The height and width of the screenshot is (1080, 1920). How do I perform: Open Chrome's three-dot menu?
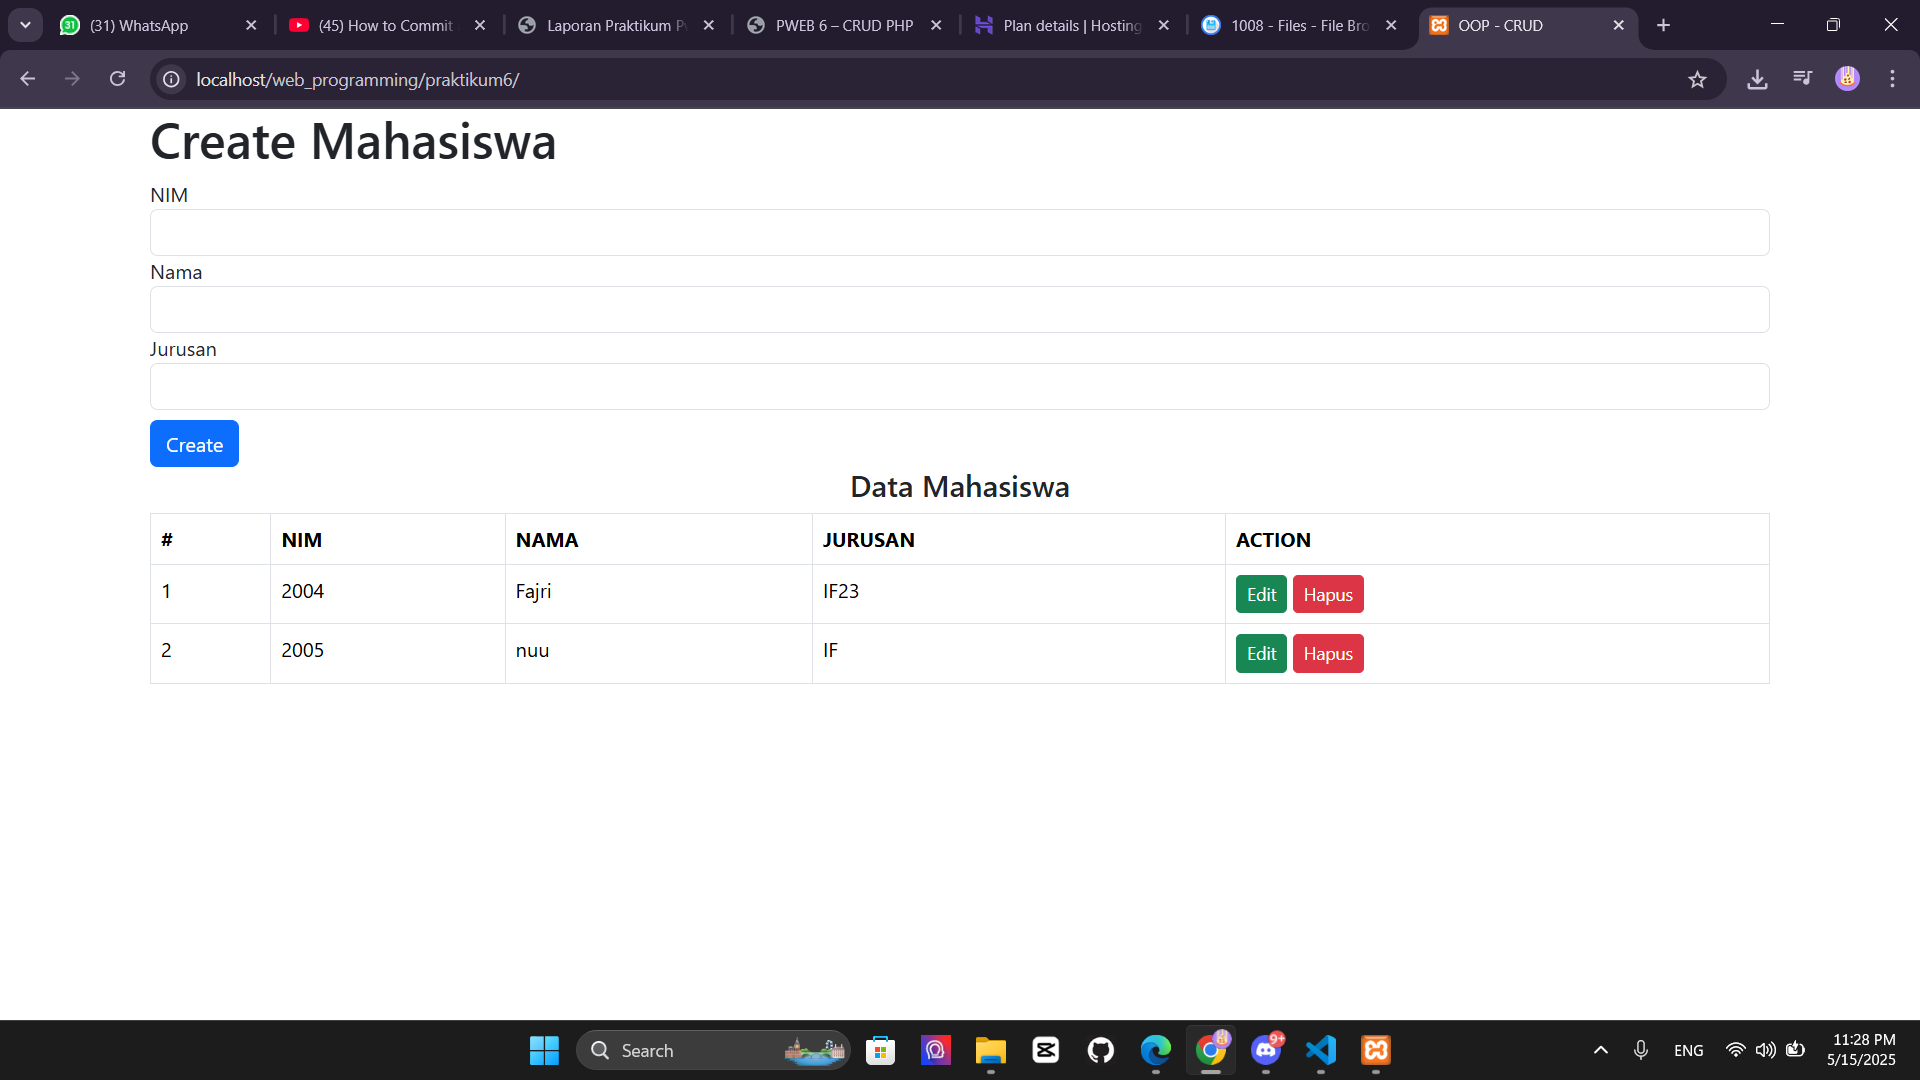[1893, 79]
